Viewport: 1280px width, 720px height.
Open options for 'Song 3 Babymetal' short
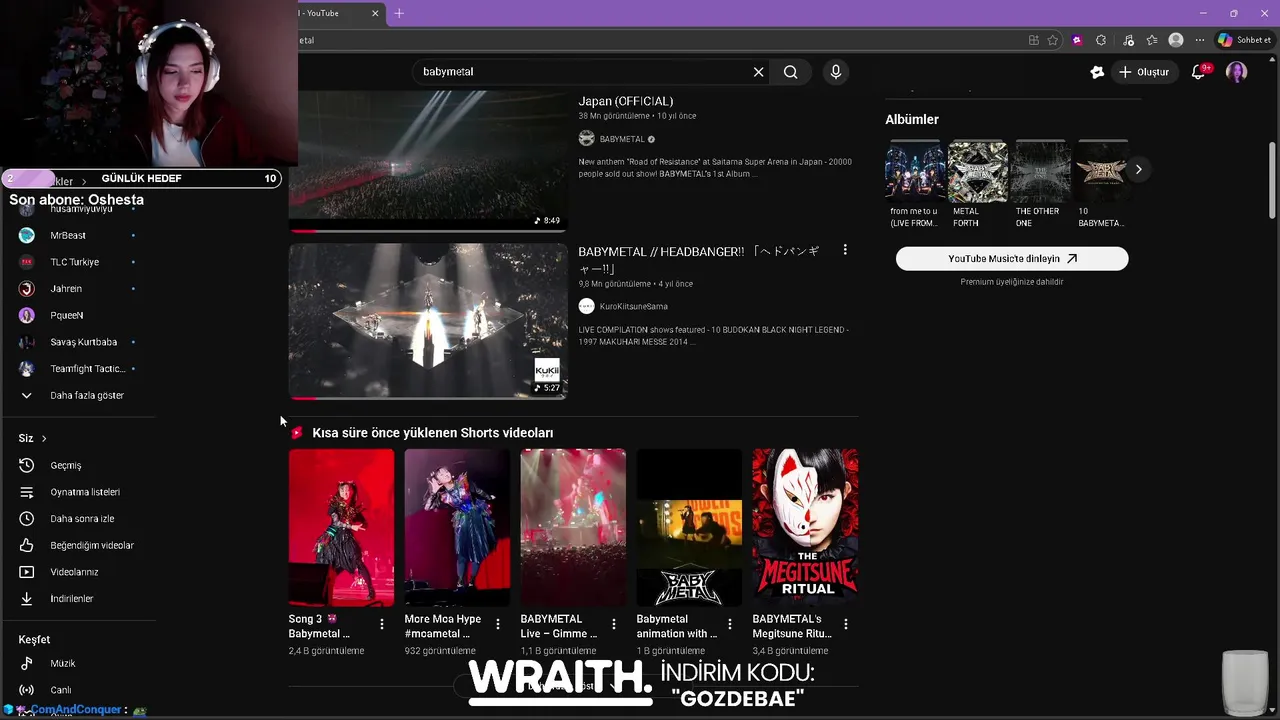[382, 624]
